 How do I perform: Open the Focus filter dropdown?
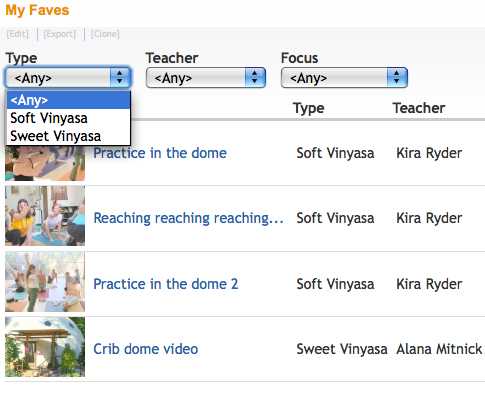pos(344,78)
